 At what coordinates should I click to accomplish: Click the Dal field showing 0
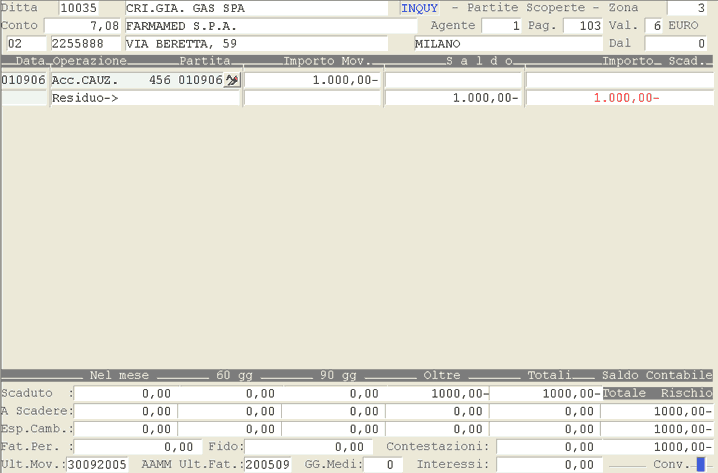point(675,44)
